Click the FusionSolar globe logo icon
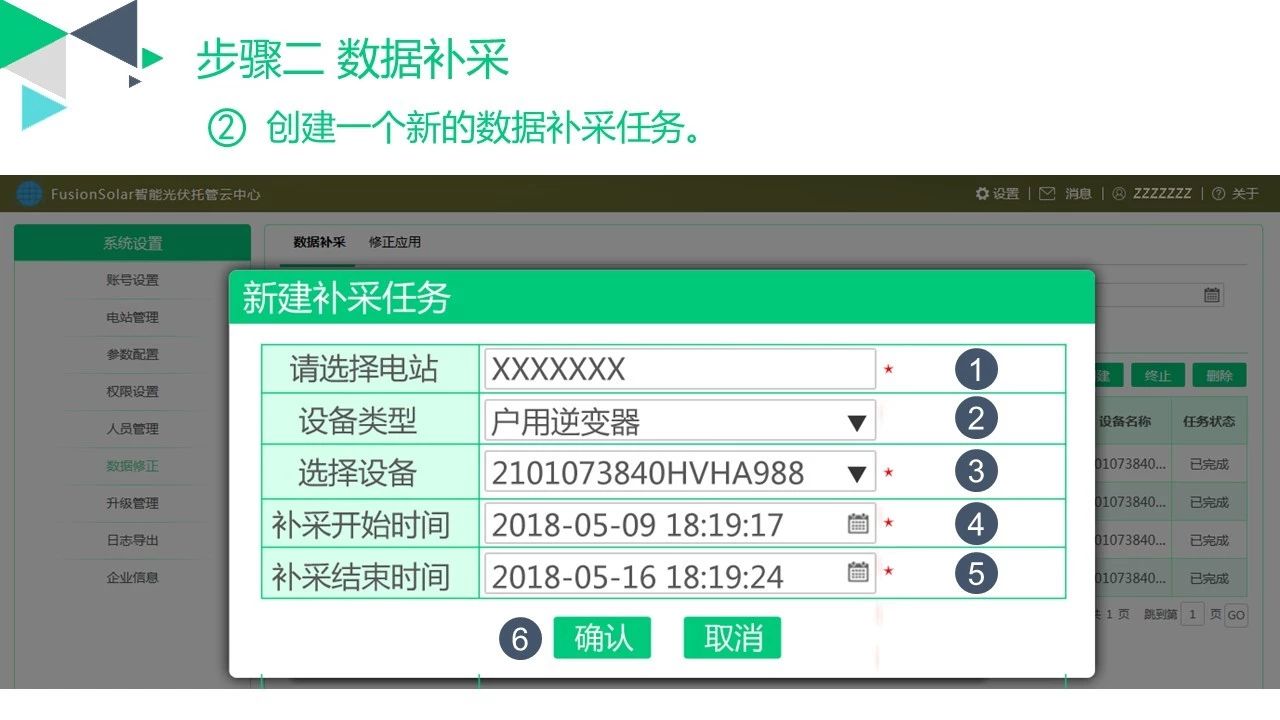1280x720 pixels. [x=28, y=194]
